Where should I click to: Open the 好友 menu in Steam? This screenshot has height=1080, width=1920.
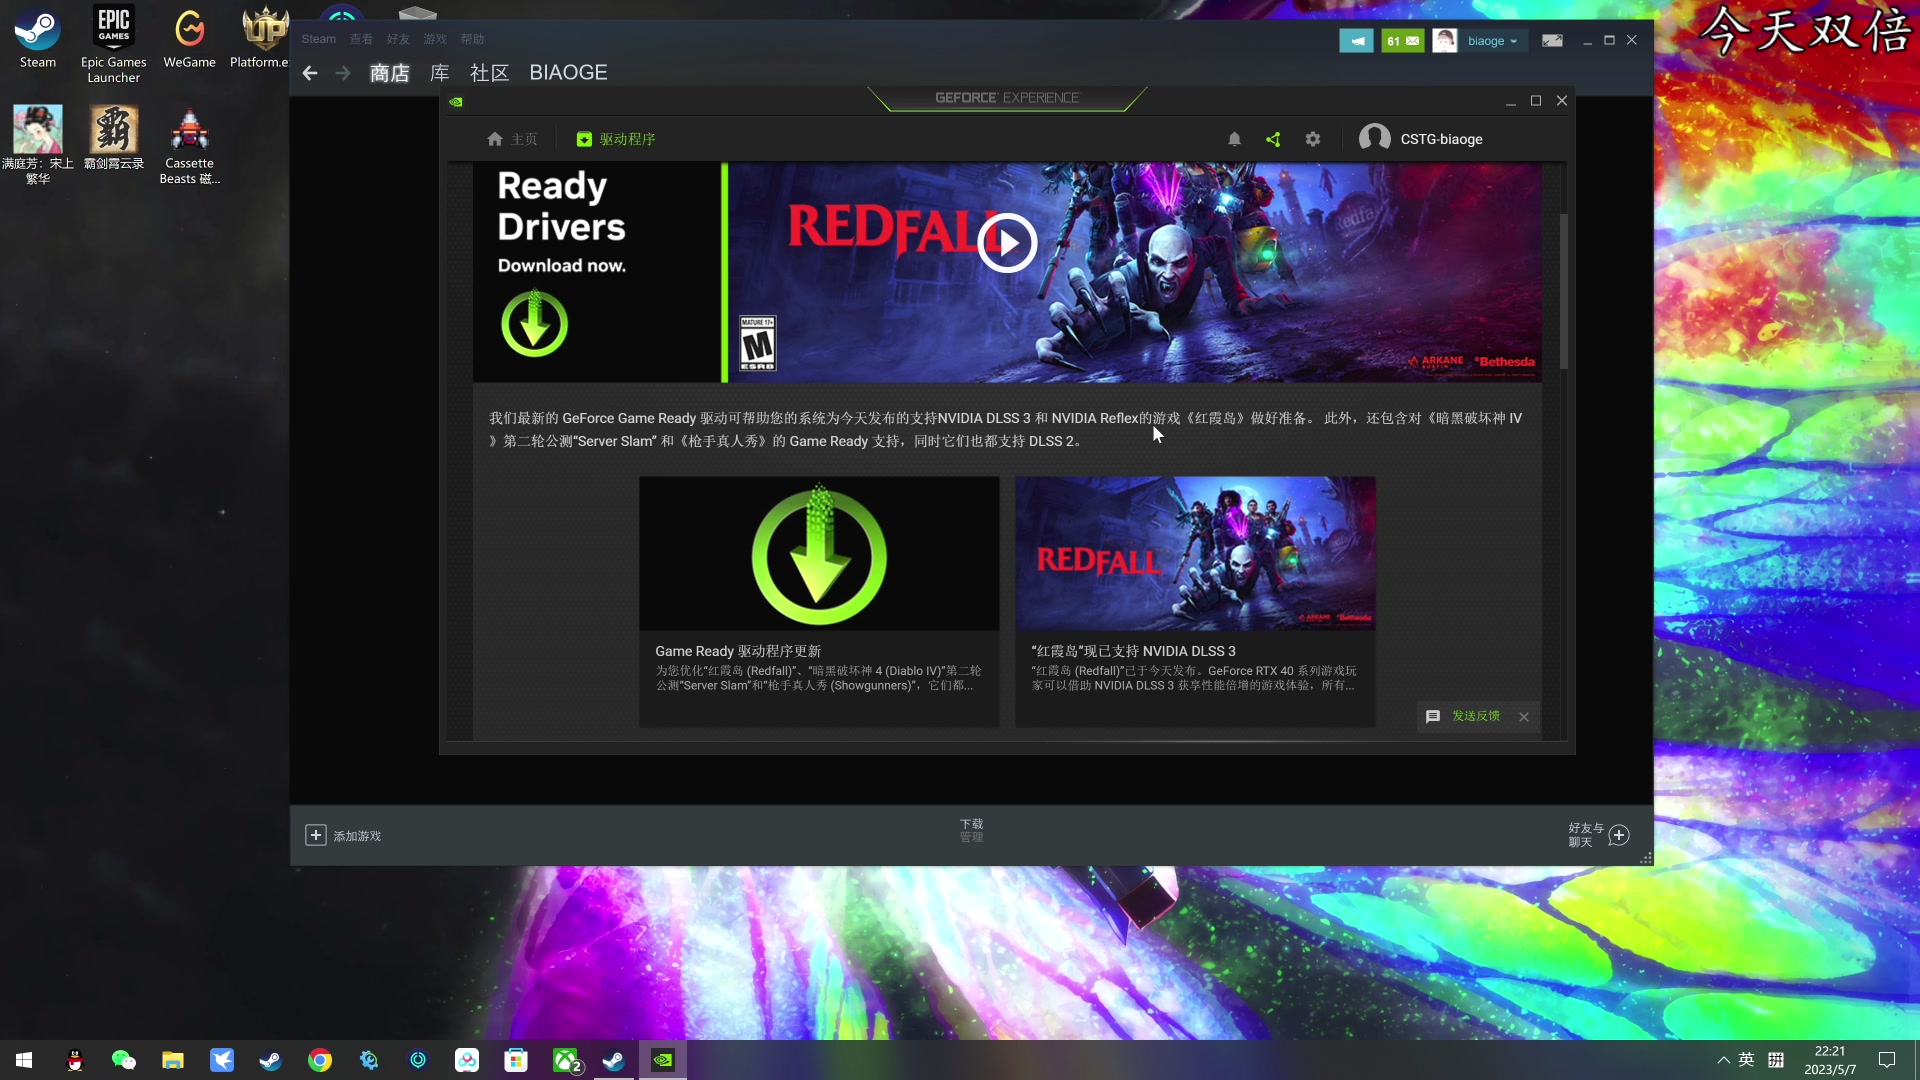[x=398, y=39]
